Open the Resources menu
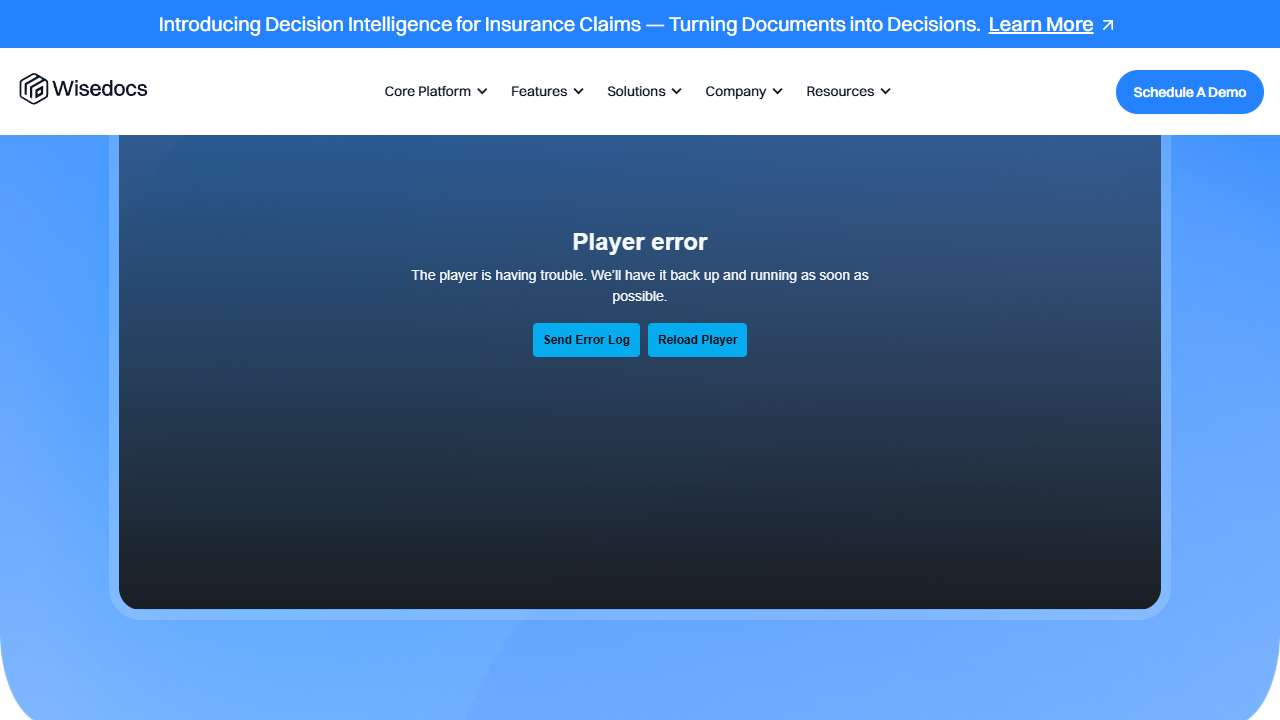 (840, 91)
